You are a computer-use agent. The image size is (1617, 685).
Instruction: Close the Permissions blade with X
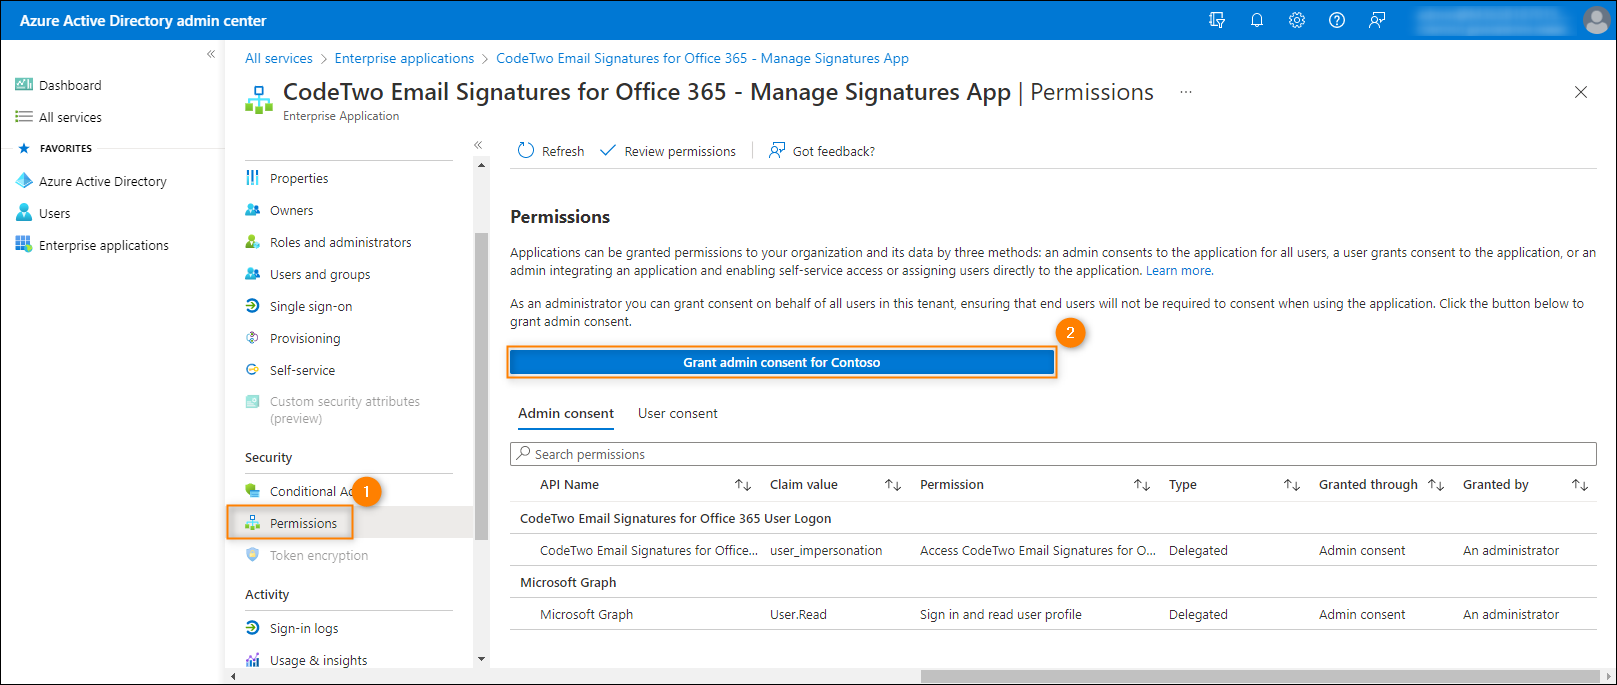pos(1581,92)
